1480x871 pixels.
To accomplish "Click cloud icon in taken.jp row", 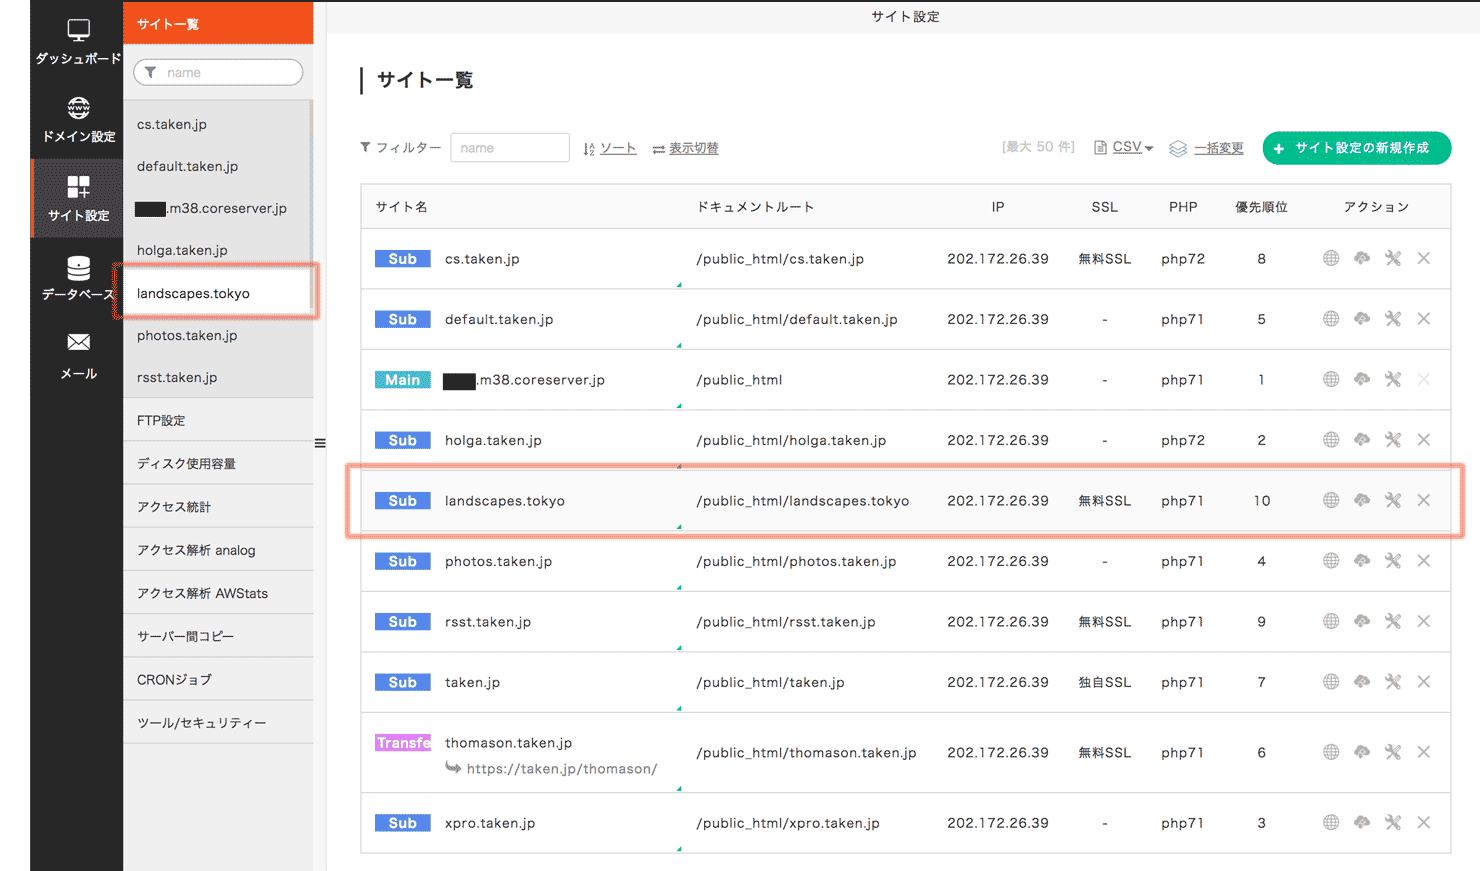I will 1362,682.
